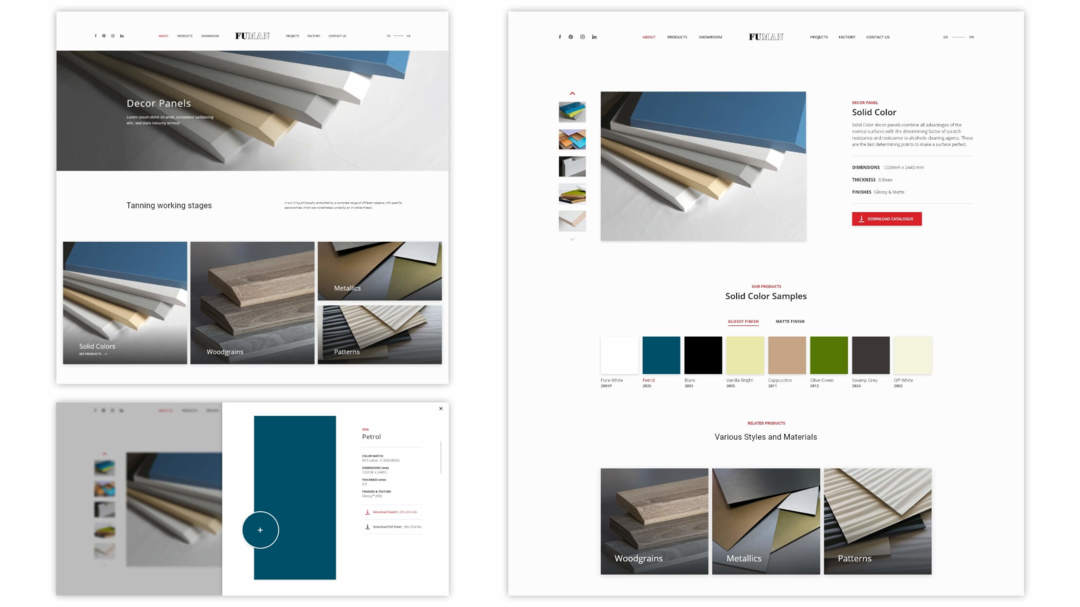
Task: Open Products menu on Decor Panels page
Action: tap(185, 36)
